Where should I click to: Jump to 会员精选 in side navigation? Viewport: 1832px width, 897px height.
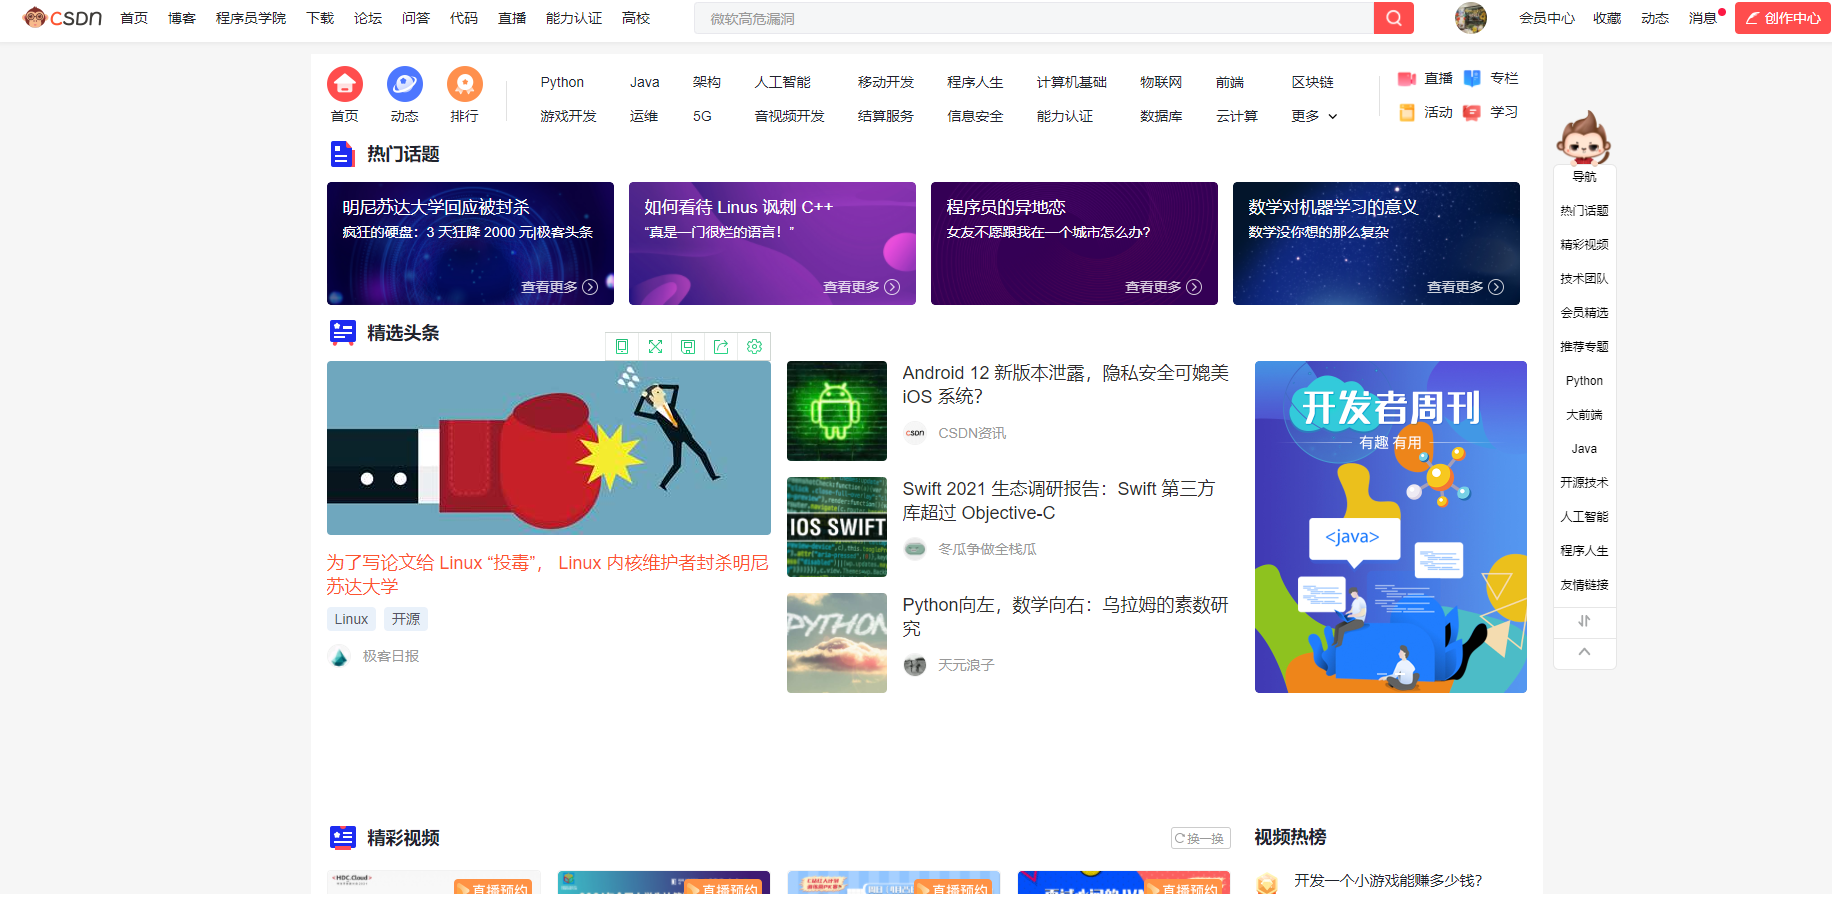1584,313
